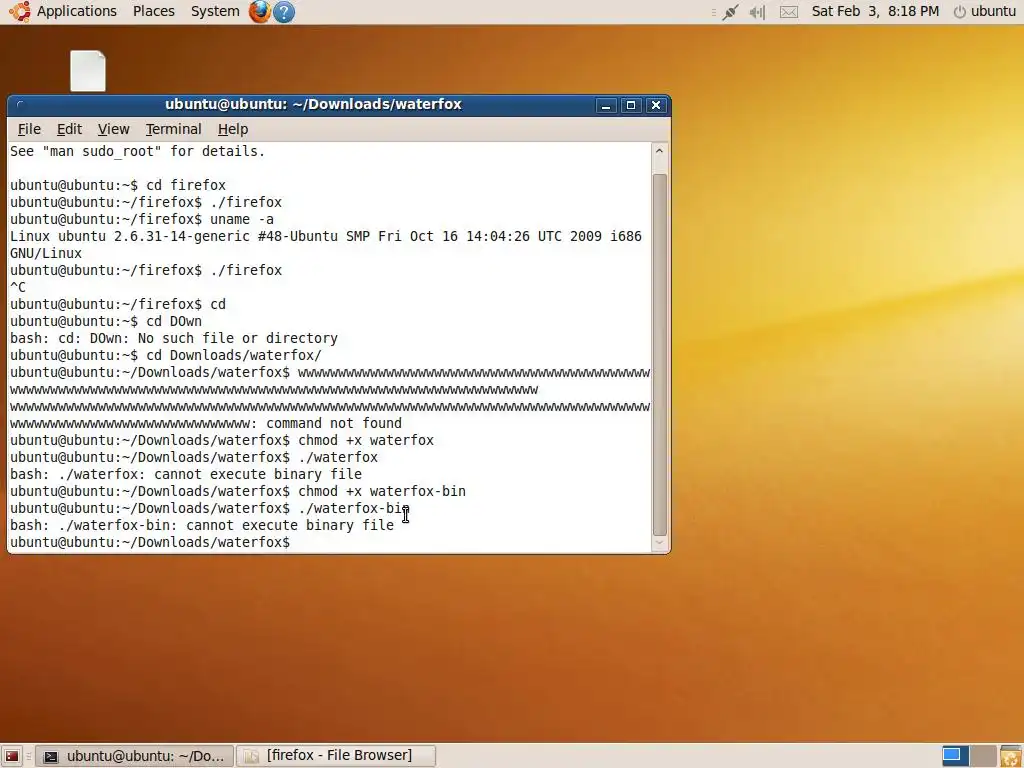Screen dimensions: 1024x768
Task: Open the System menu
Action: [215, 11]
